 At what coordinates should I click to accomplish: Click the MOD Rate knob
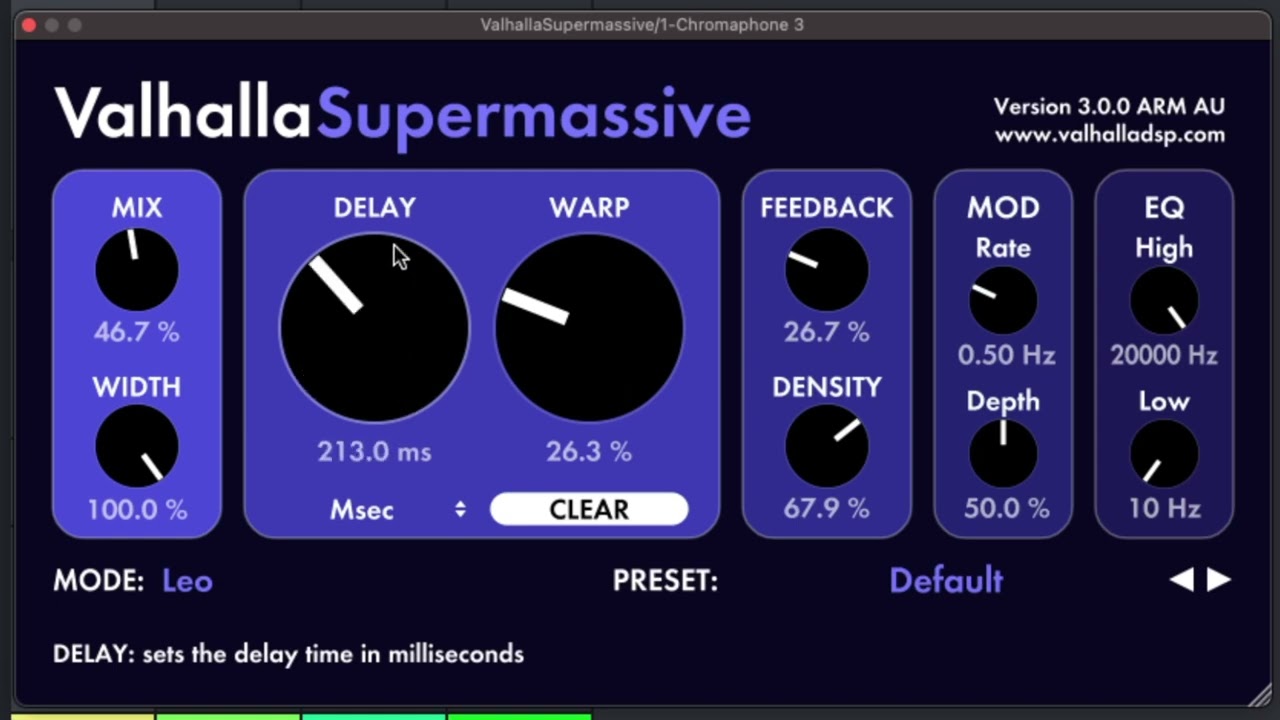click(x=1003, y=300)
